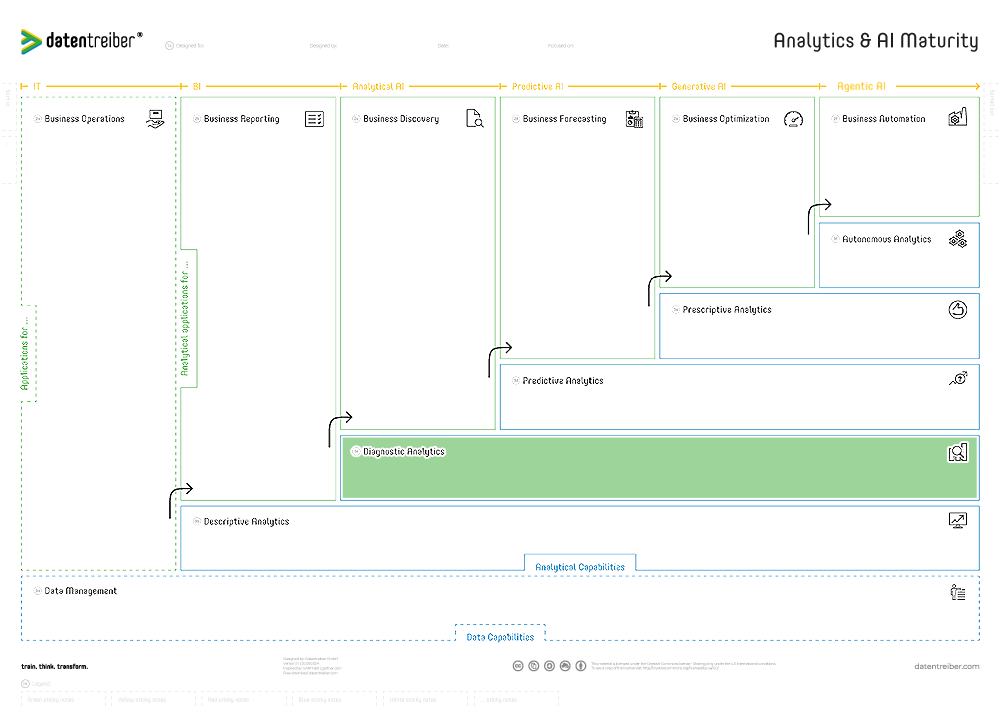Screen dimensions: 1000x707
Task: Click the Analytical AI stage label
Action: click(x=378, y=86)
